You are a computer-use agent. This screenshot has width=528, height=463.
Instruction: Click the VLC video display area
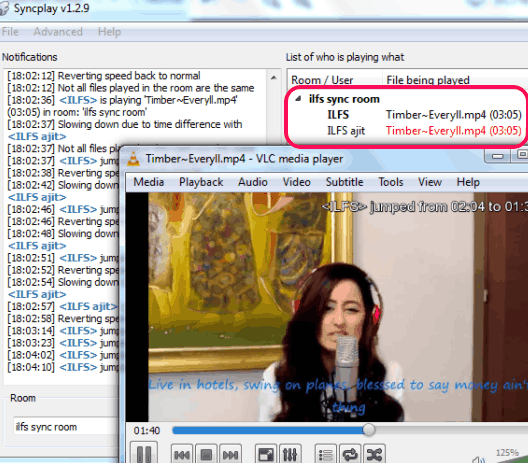tap(327, 306)
